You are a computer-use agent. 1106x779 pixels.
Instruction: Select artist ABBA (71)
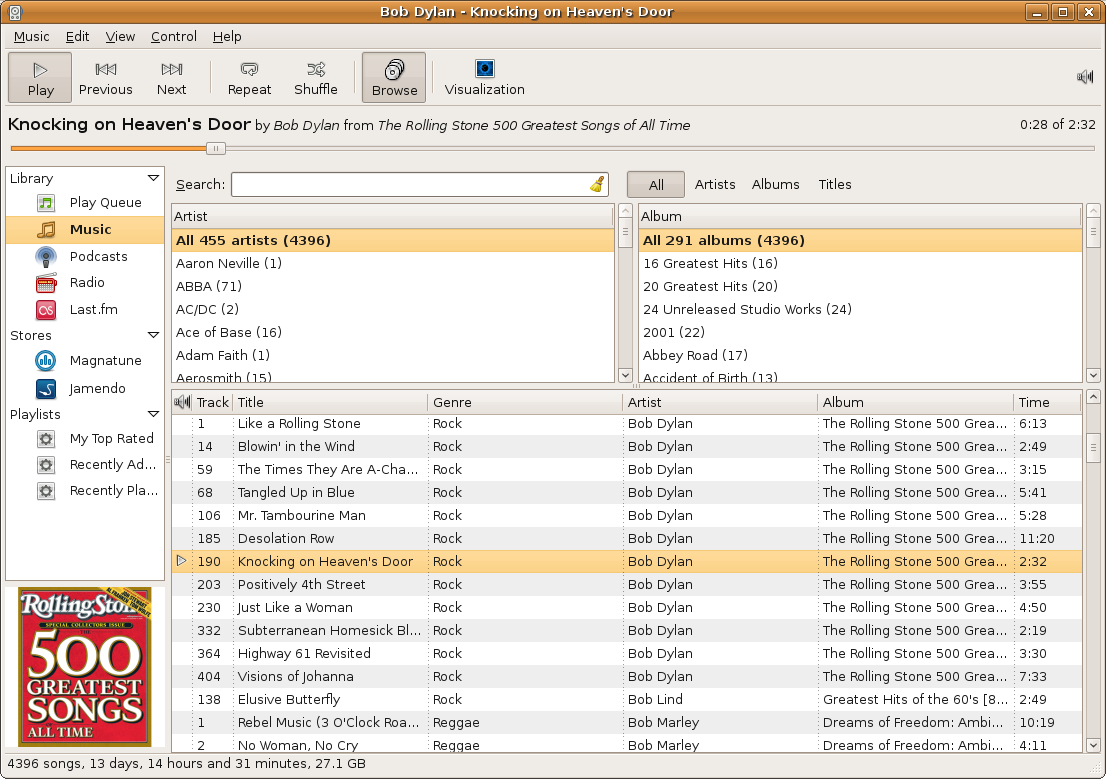pyautogui.click(x=393, y=286)
